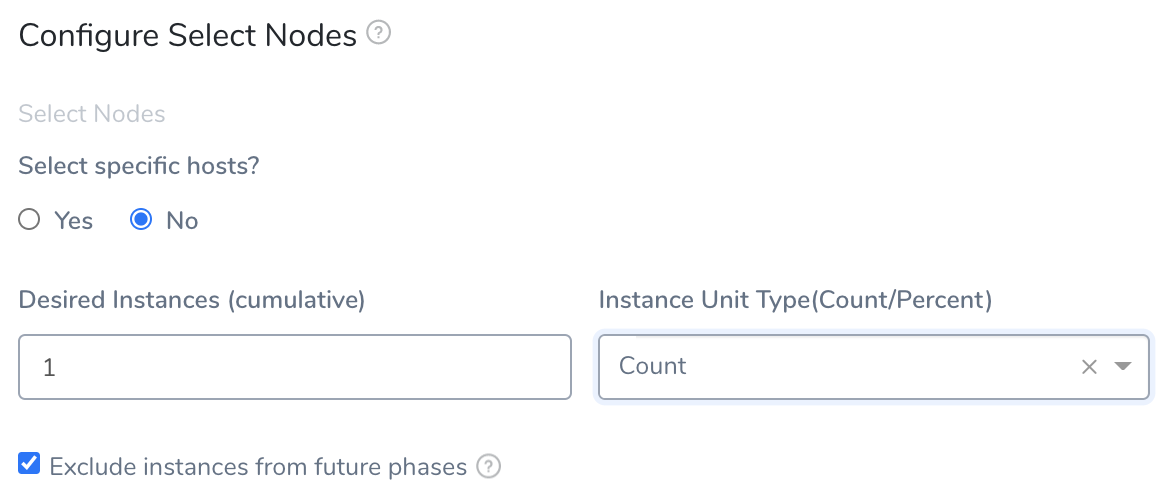1168x504 pixels.
Task: Show help for Exclude instances option
Action: click(x=489, y=467)
